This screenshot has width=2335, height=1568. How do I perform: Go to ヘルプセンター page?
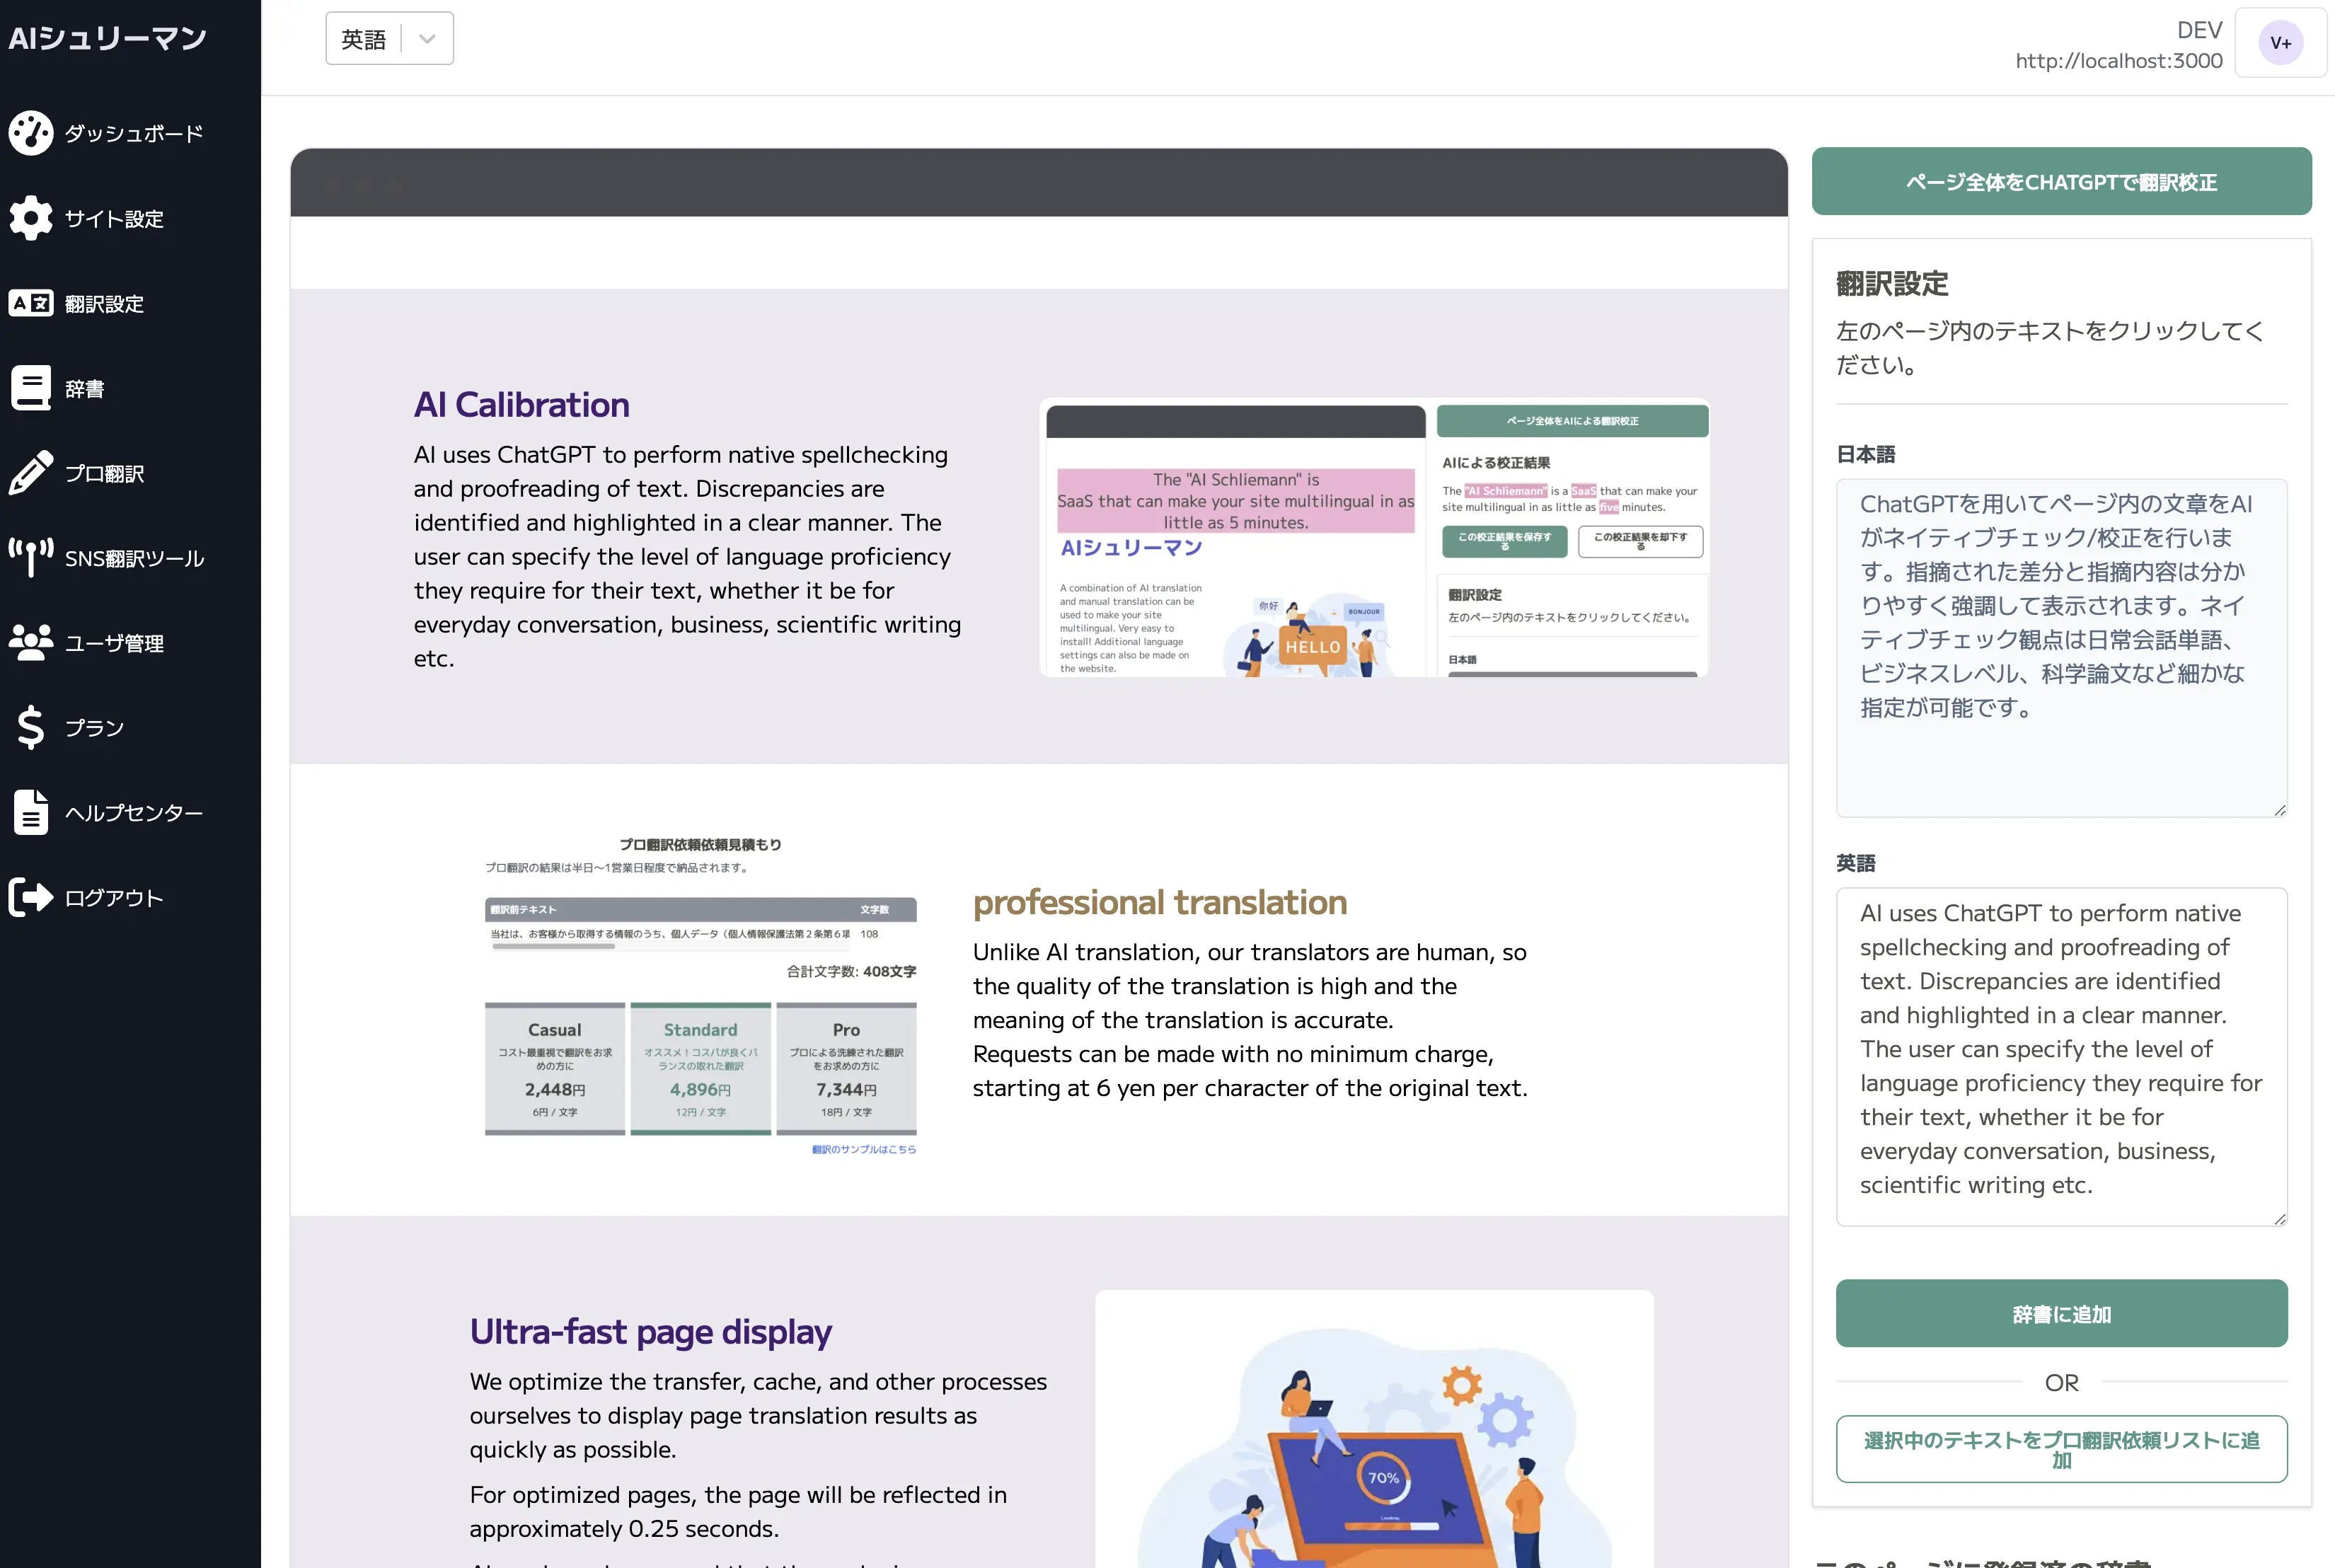(134, 812)
